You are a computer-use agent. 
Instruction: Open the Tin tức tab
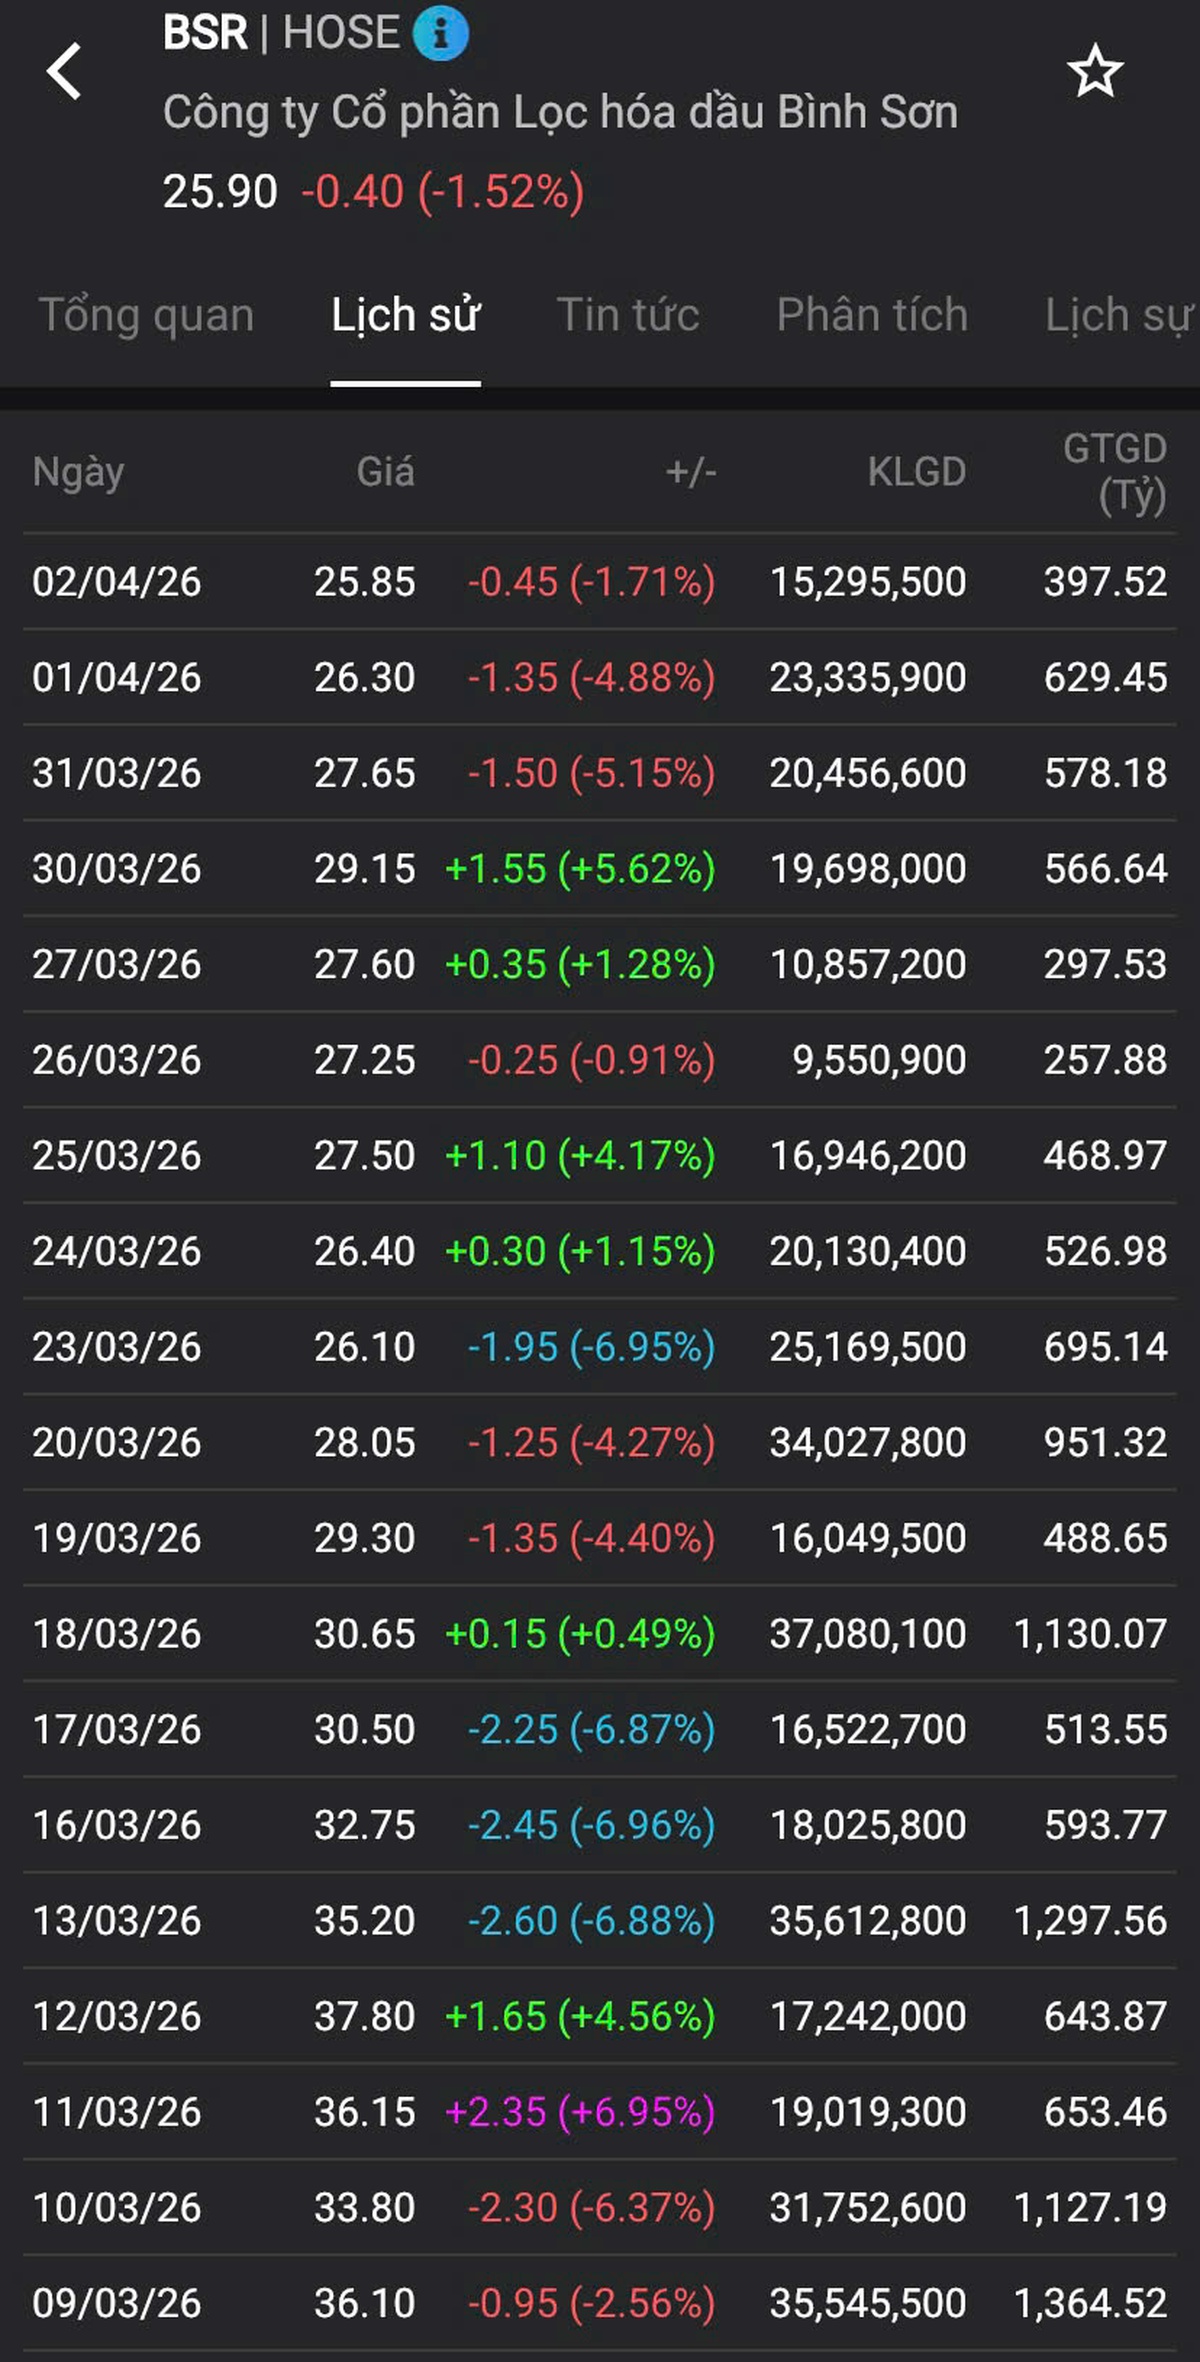tap(628, 316)
